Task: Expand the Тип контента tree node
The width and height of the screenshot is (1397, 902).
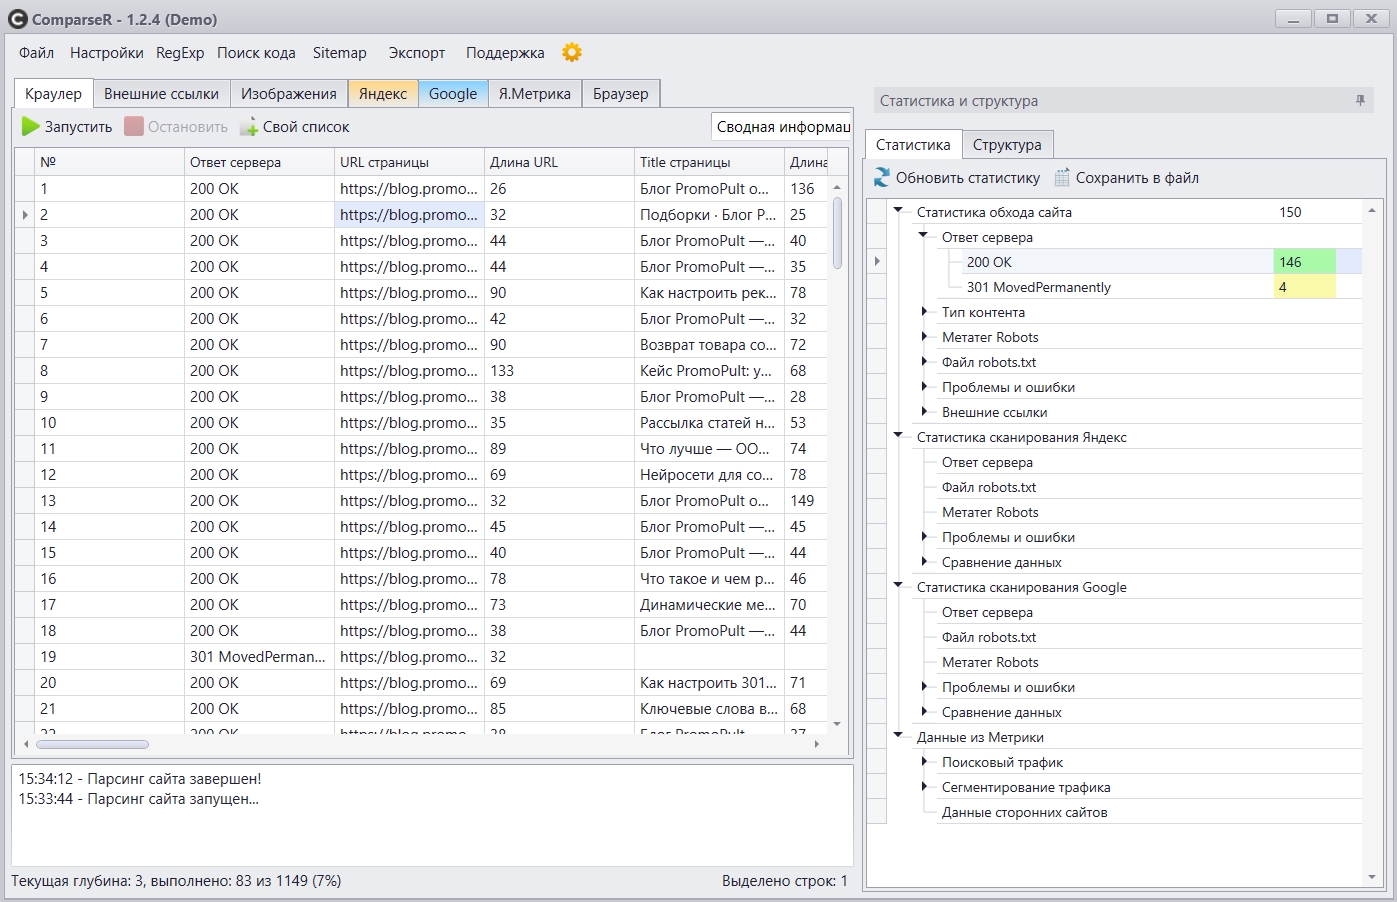Action: 924,312
